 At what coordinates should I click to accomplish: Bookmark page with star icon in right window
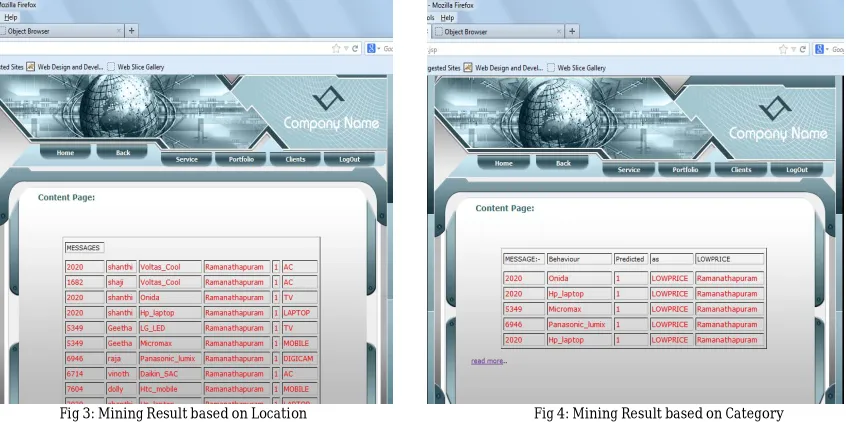coord(783,49)
